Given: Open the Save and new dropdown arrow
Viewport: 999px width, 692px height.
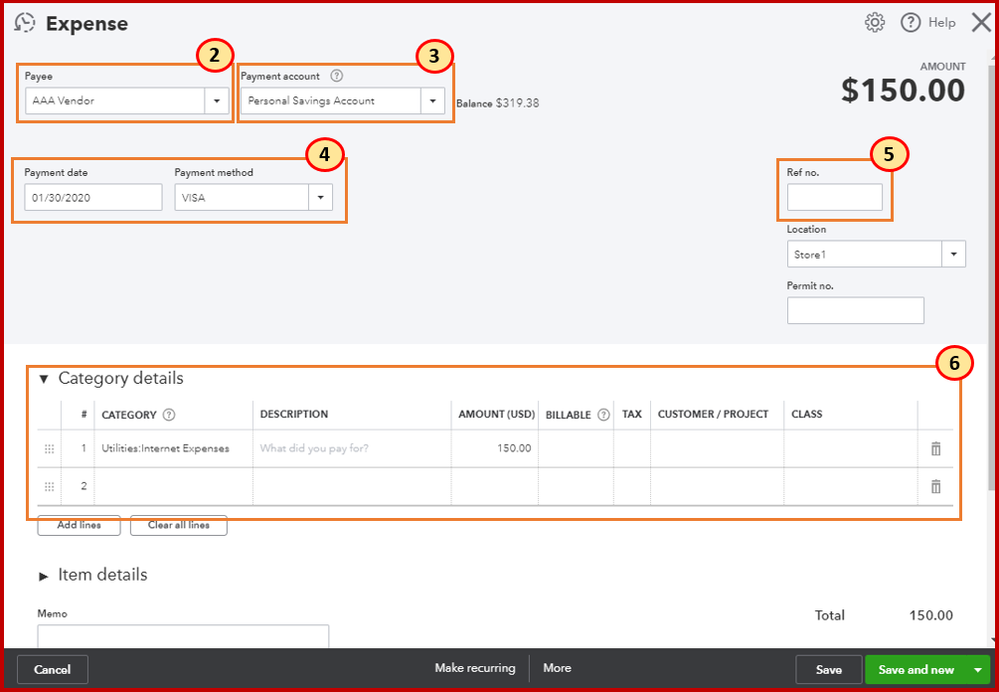Looking at the screenshot, I should (x=978, y=670).
